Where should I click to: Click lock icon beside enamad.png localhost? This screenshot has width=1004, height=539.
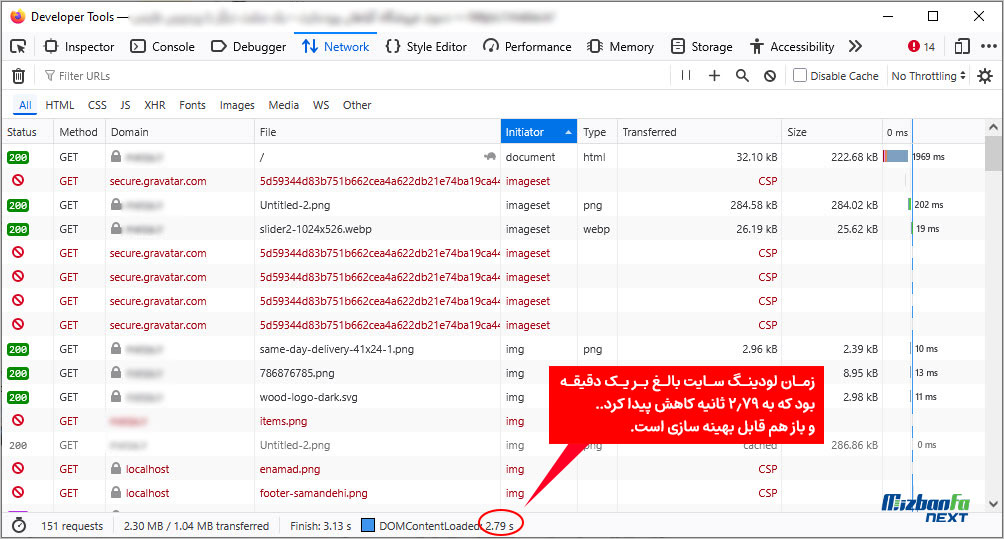pos(116,469)
